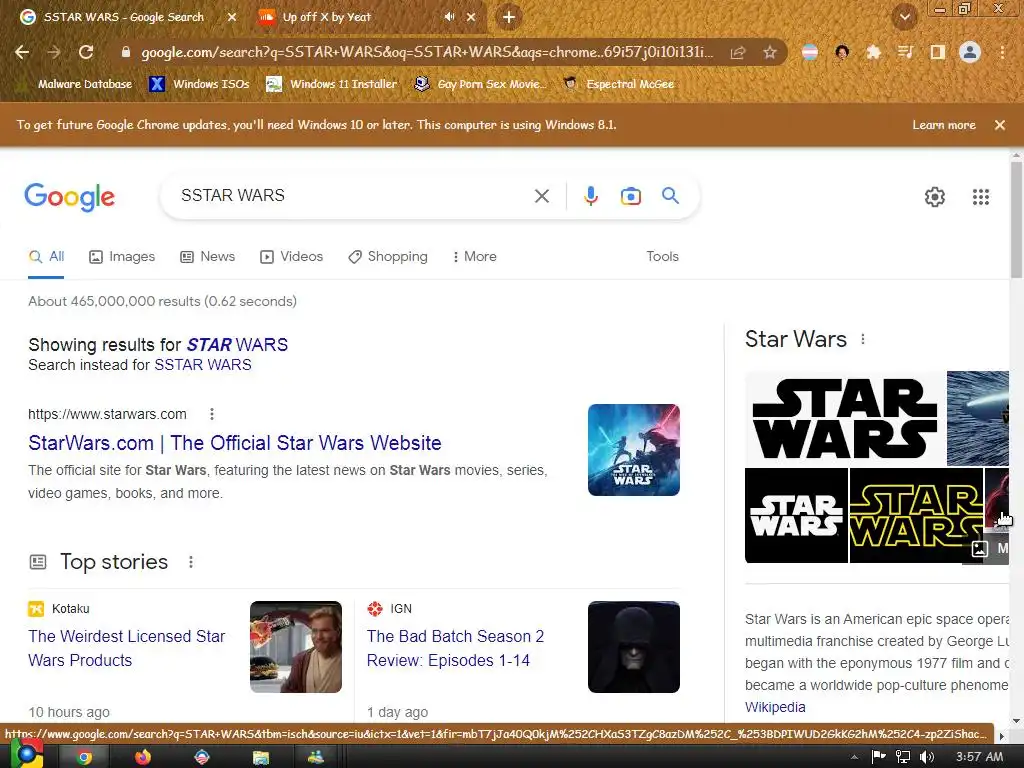
Task: Open the taskbar clock showing 3:57 AM
Action: coord(979,757)
